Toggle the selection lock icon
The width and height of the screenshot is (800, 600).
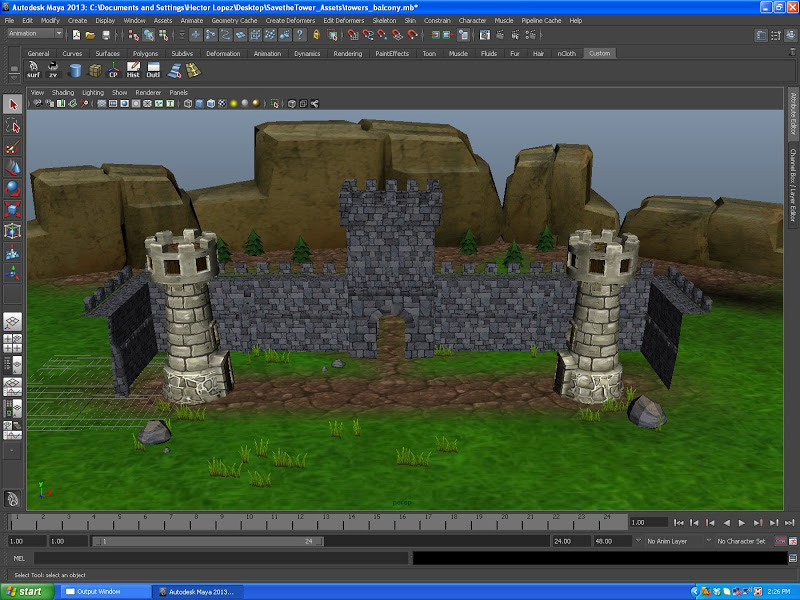316,35
